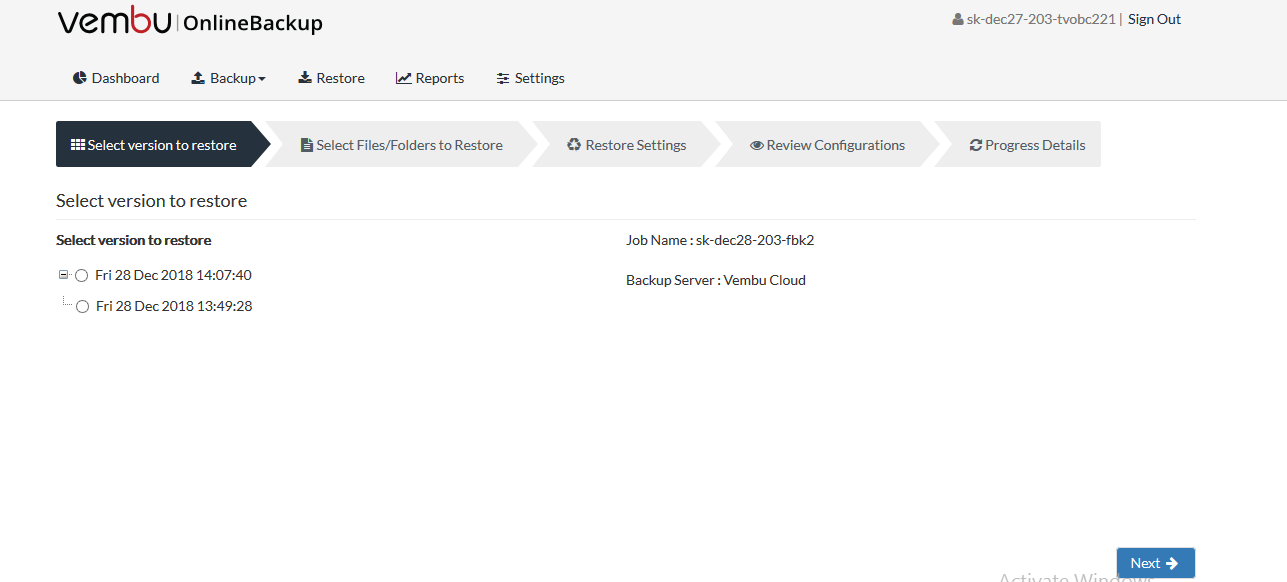The height and width of the screenshot is (582, 1287).
Task: Click the Vembu OnlineBackup logo
Action: 190,21
